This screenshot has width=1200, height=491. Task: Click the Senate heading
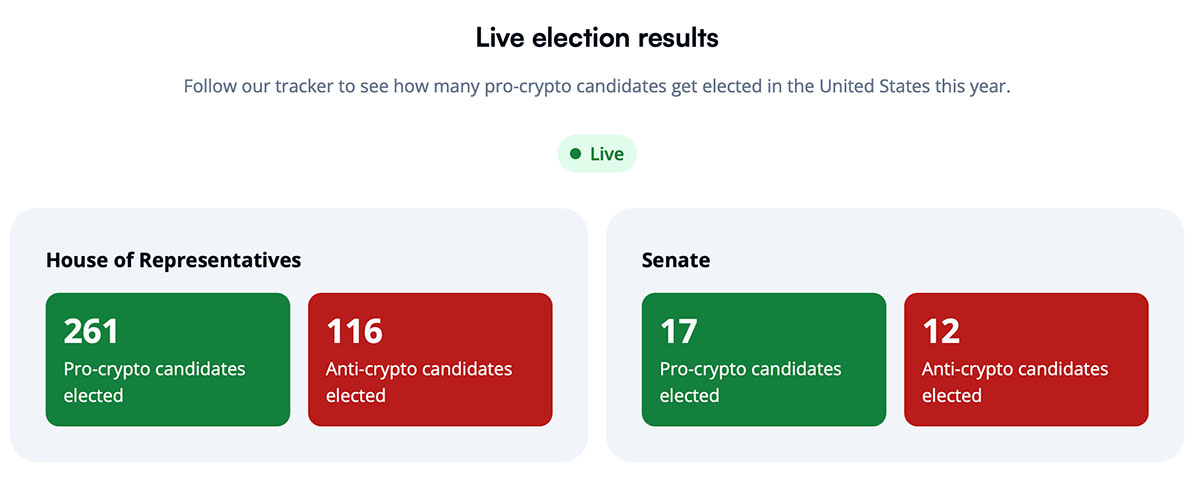click(x=676, y=260)
